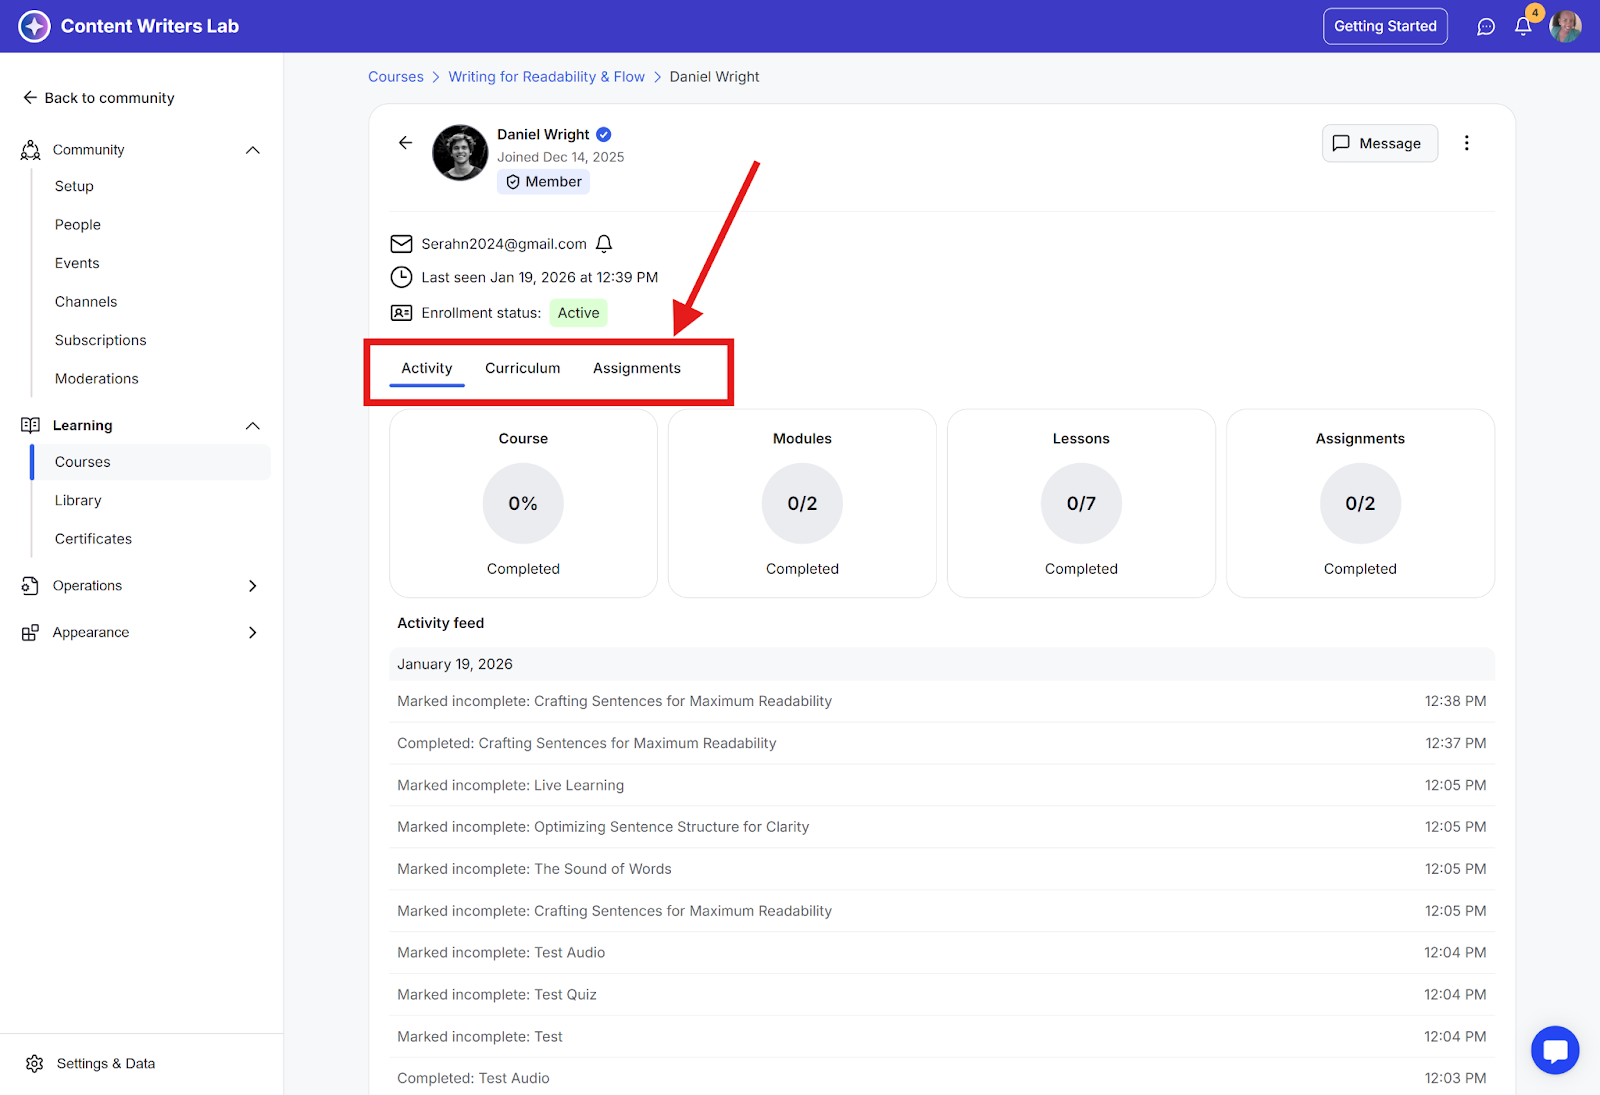Screen dimensions: 1600x1095
Task: Open Moderations in the sidebar
Action: point(97,379)
